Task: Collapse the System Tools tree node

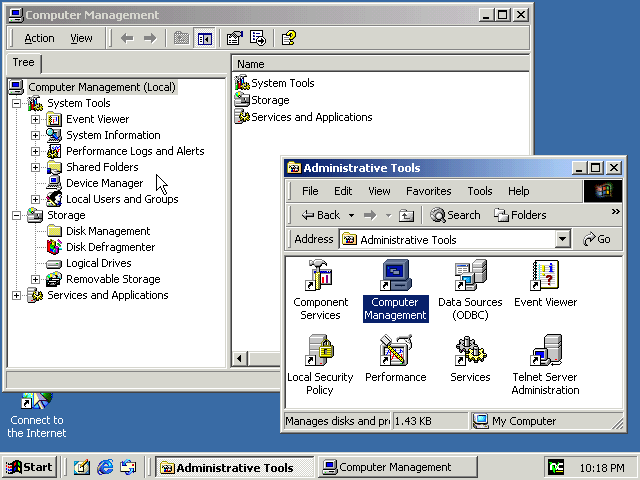Action: point(16,103)
